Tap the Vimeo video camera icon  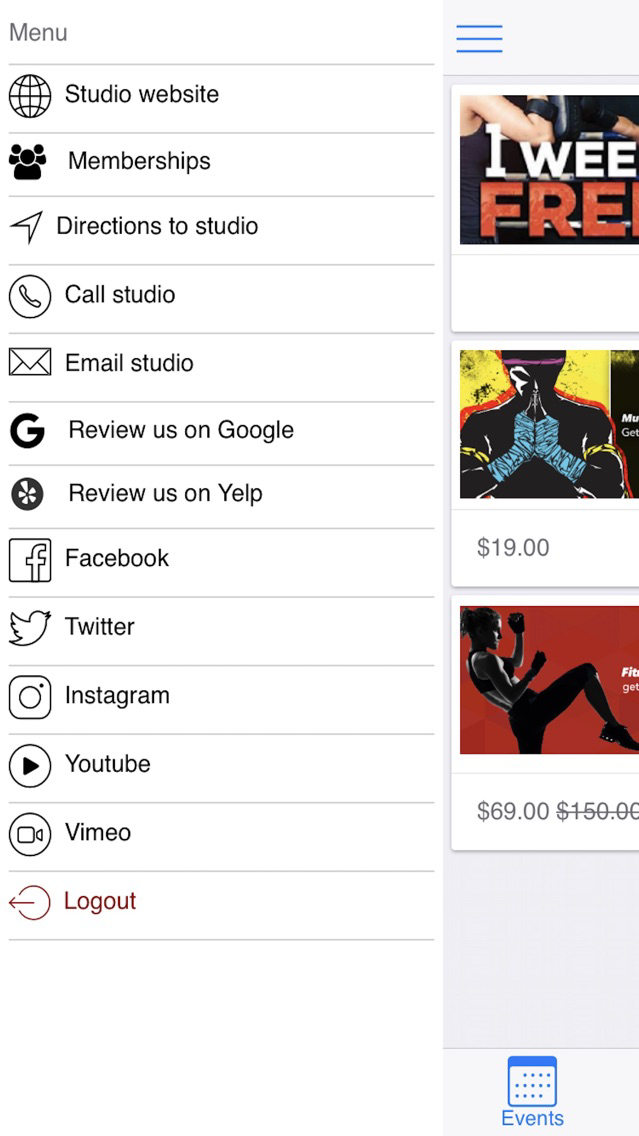[x=30, y=834]
